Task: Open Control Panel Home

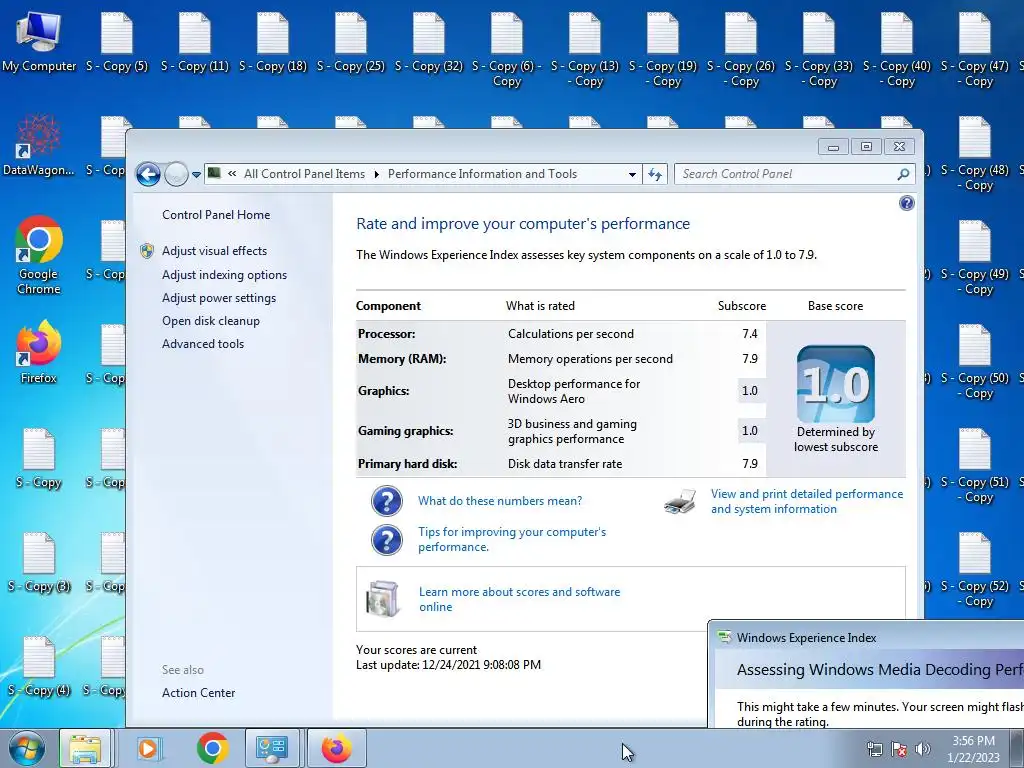Action: click(216, 215)
